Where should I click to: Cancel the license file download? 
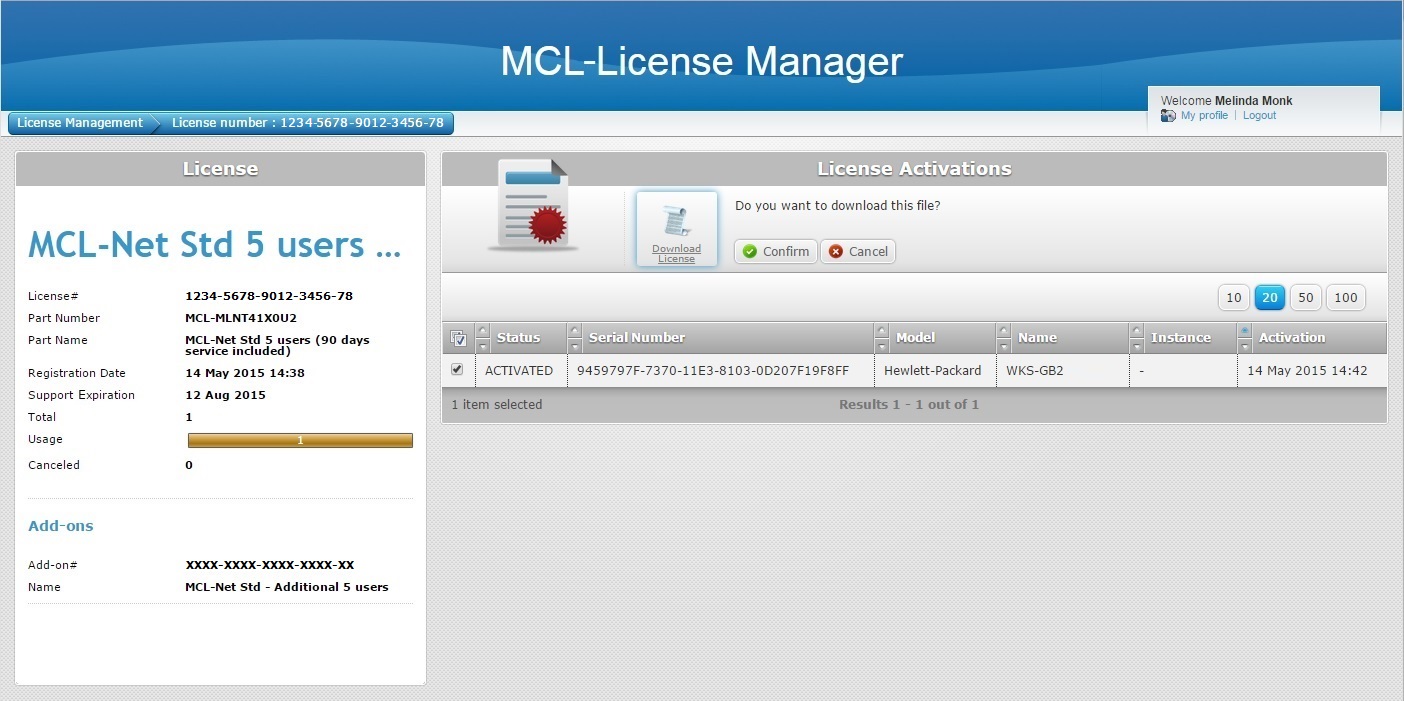point(858,252)
